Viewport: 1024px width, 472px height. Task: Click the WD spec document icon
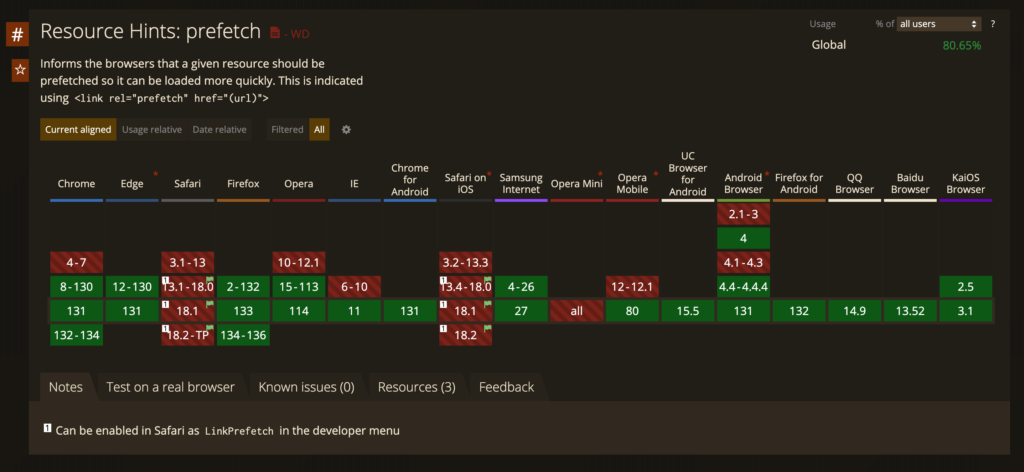(x=277, y=33)
